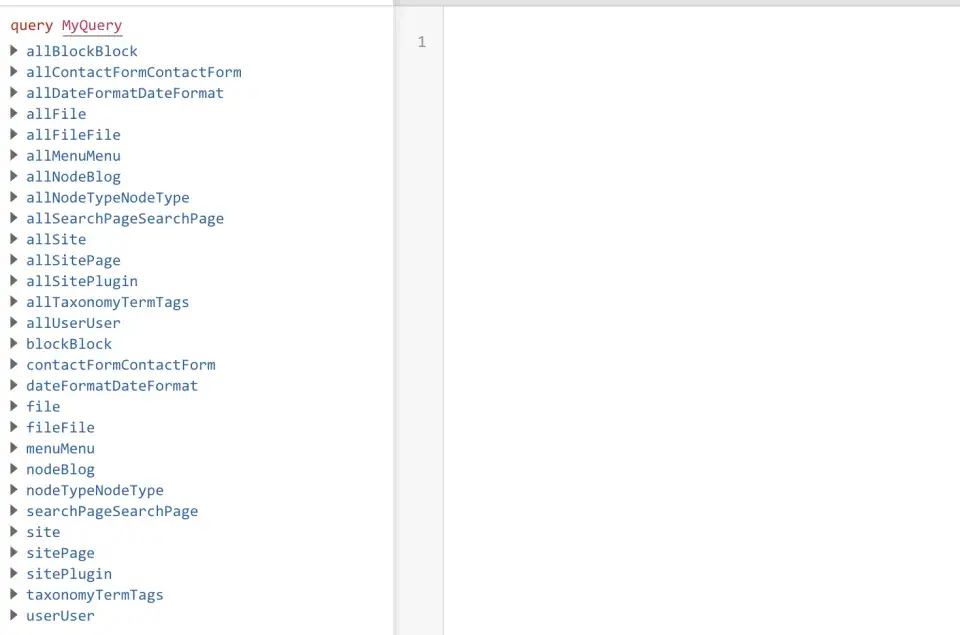Expand the site field arrow
The width and height of the screenshot is (960, 635).
13,531
